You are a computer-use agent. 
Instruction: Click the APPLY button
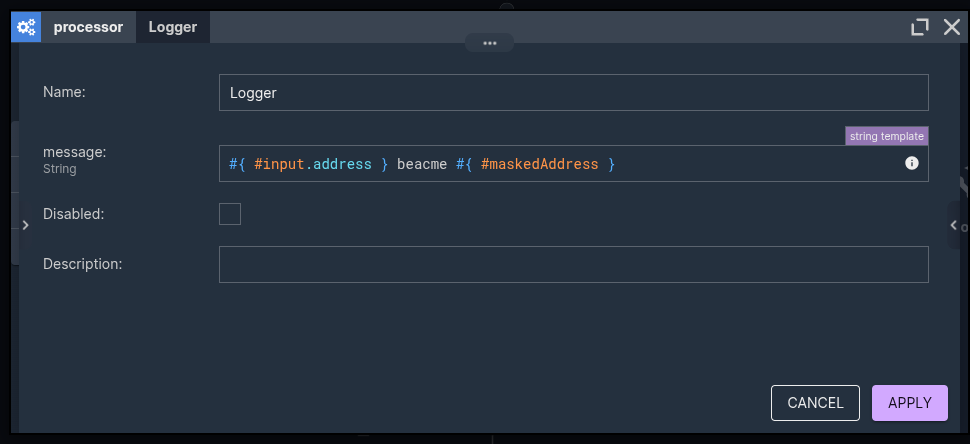[910, 403]
